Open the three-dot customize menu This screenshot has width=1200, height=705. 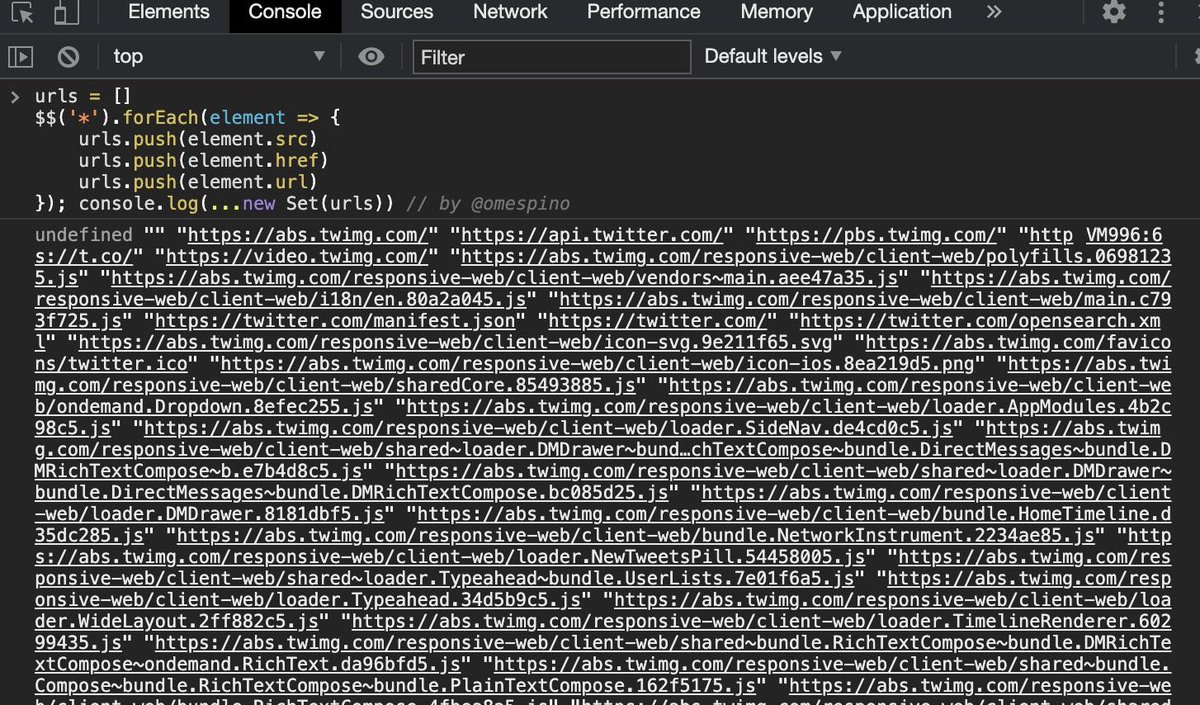tap(1163, 12)
